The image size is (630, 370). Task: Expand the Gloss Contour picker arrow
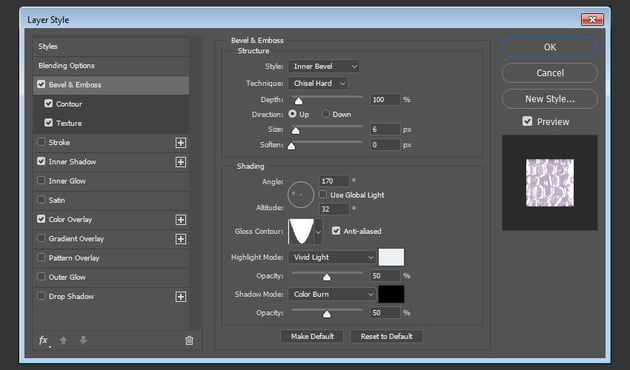pyautogui.click(x=318, y=232)
